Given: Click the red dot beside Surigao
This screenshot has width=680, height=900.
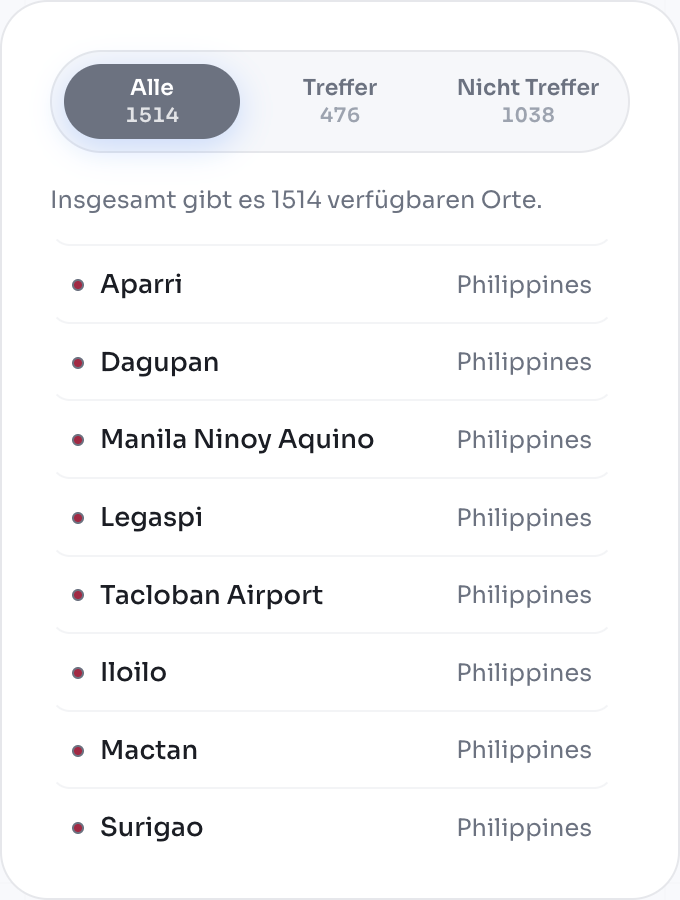Looking at the screenshot, I should (78, 828).
